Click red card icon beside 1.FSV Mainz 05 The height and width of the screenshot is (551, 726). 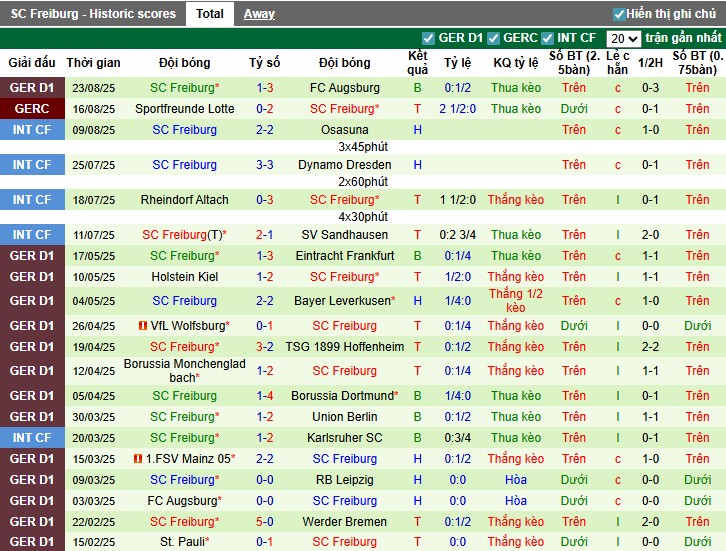click(138, 459)
